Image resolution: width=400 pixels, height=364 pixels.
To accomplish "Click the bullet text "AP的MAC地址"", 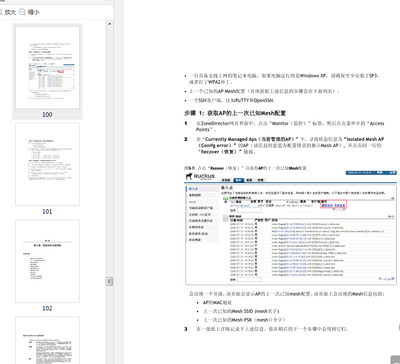I will (217, 303).
